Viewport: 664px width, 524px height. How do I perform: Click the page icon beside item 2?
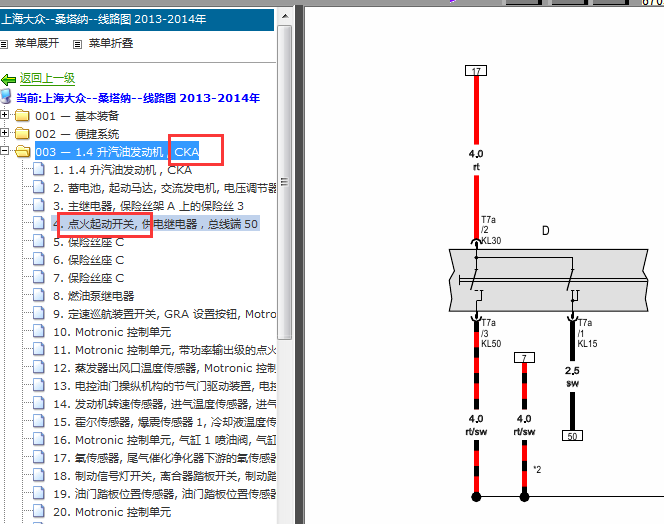(x=39, y=187)
